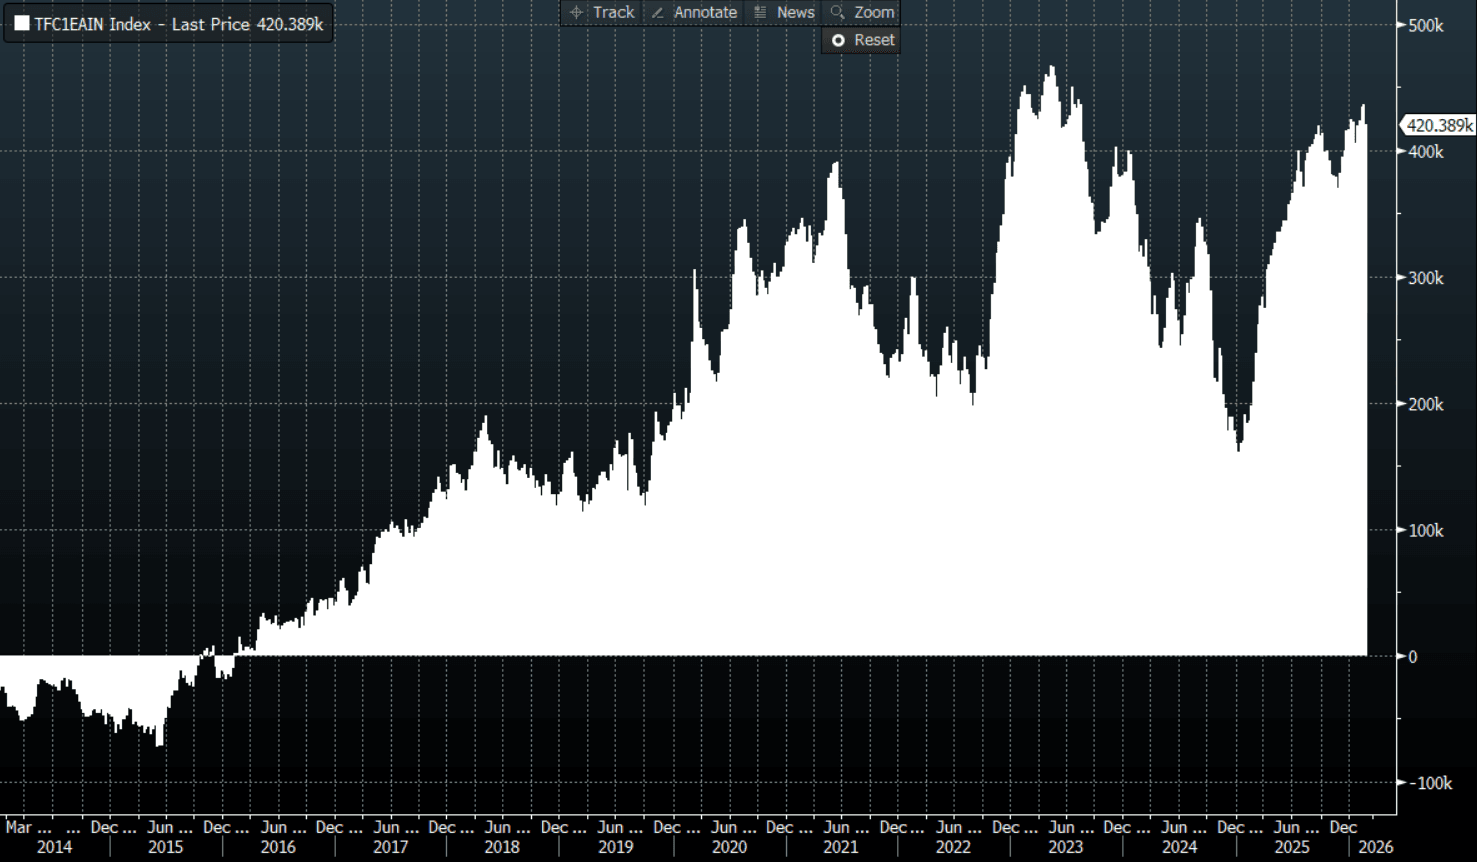
Task: Click the News list icon
Action: pos(760,12)
